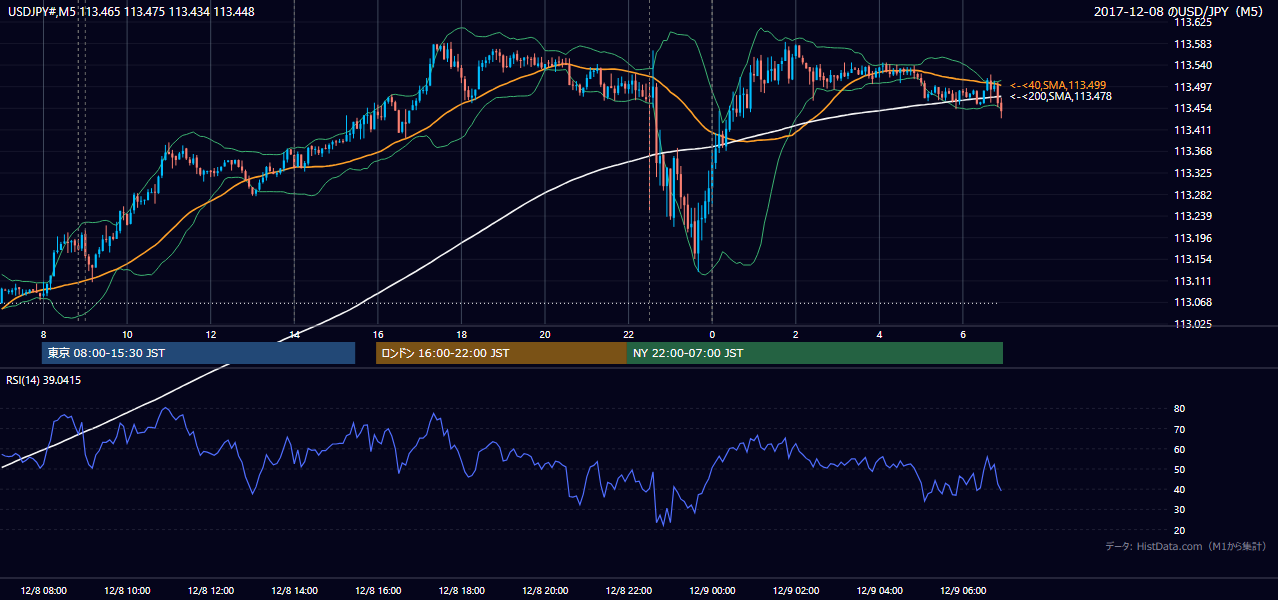Click the 12/9 00:00 date axis label

point(711,591)
